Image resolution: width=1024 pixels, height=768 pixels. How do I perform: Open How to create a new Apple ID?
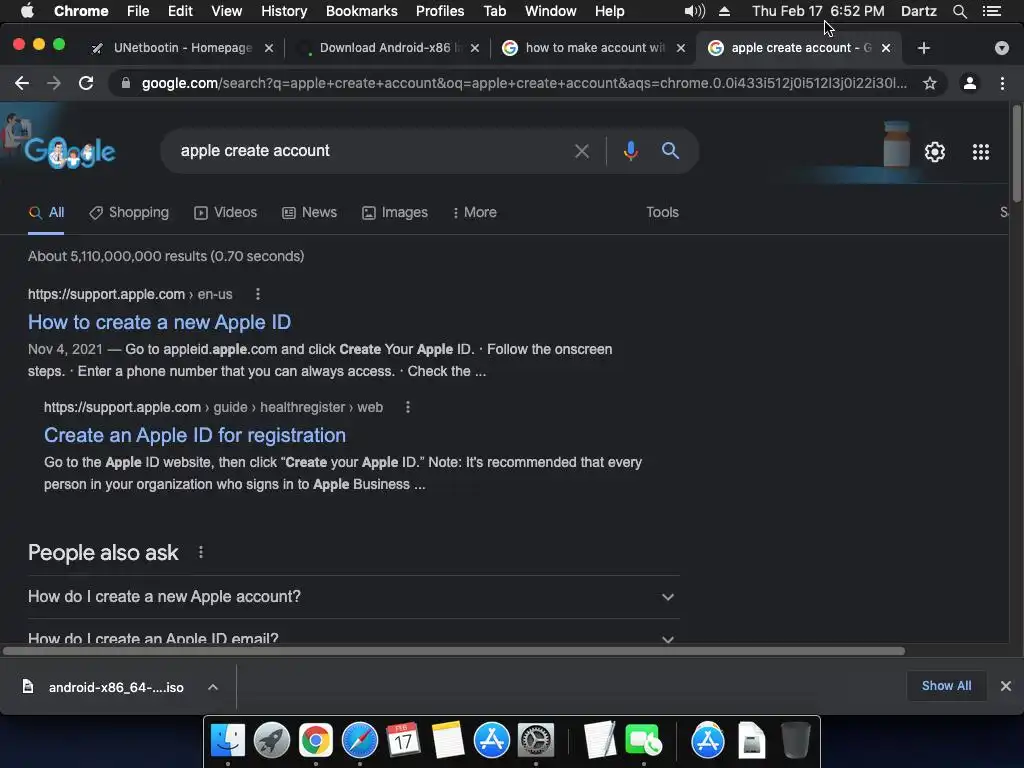(159, 322)
